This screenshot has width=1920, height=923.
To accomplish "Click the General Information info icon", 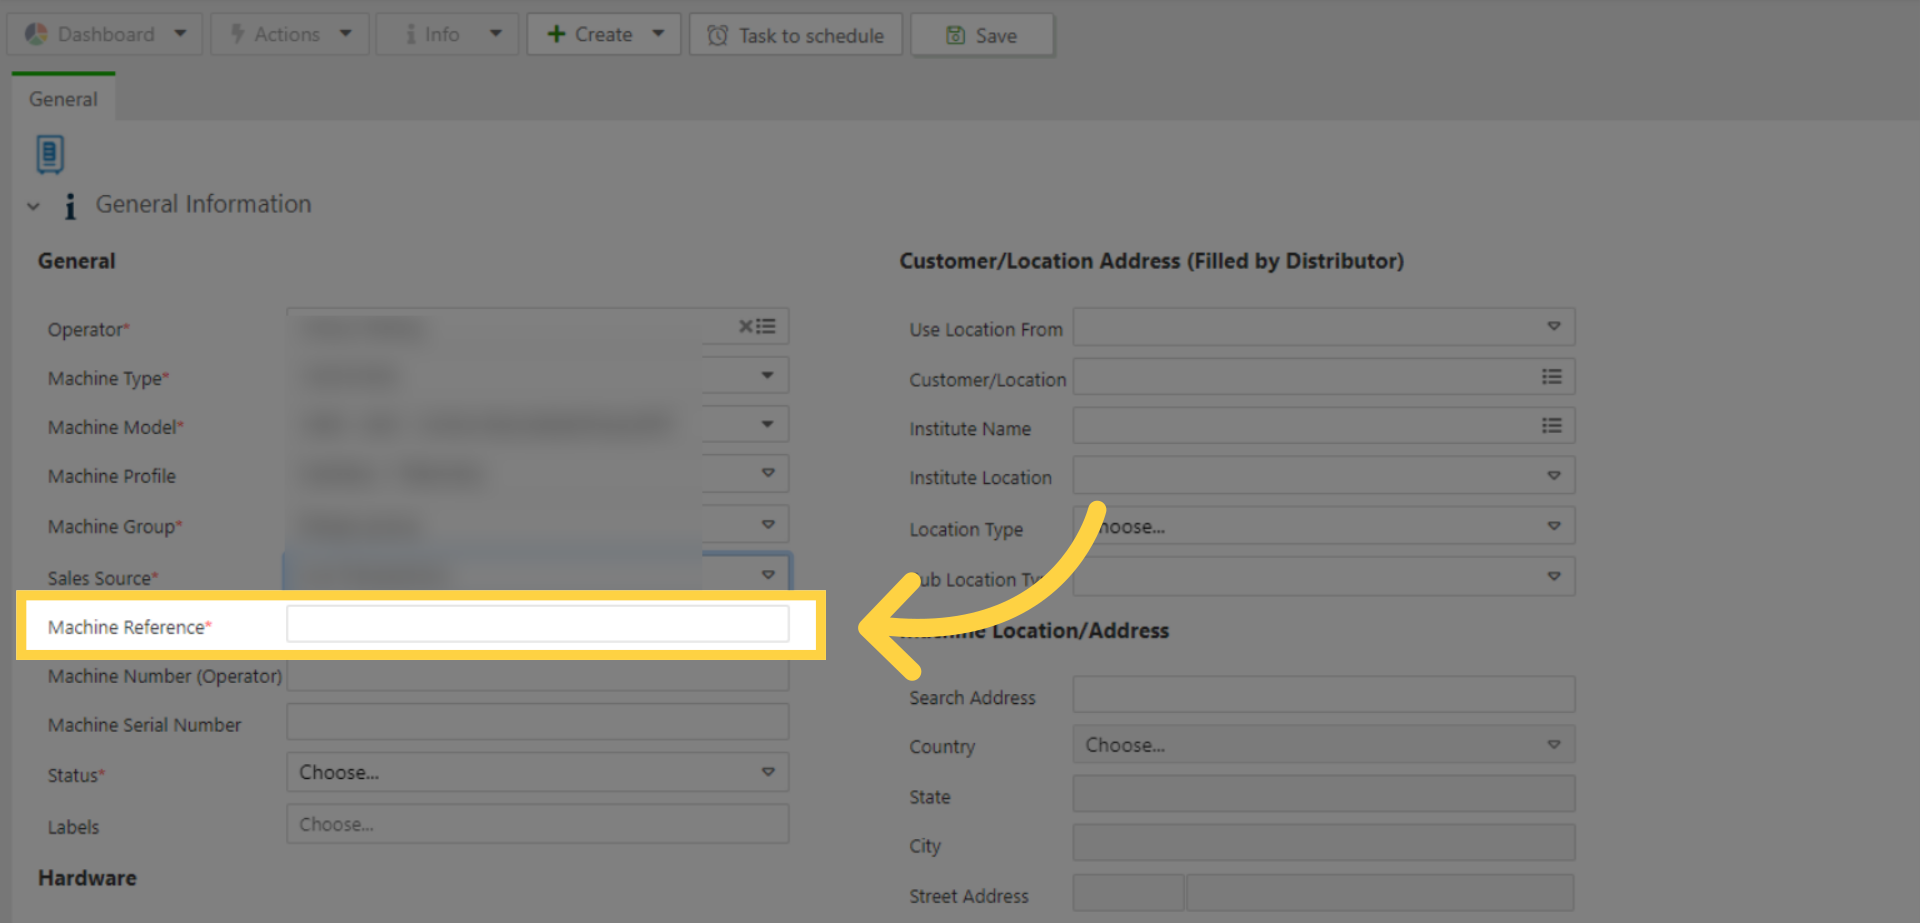I will [x=70, y=206].
